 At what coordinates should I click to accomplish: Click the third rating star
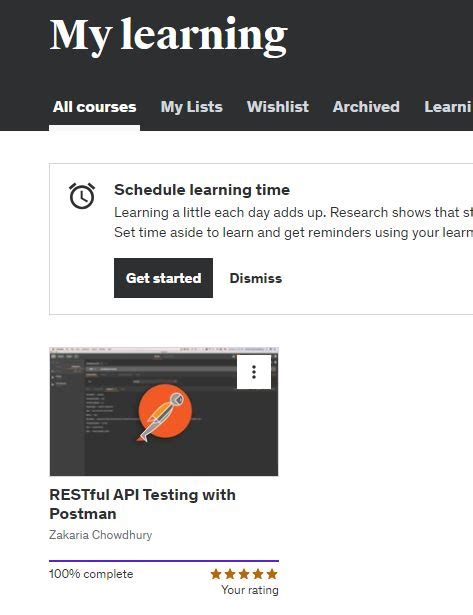pos(244,574)
